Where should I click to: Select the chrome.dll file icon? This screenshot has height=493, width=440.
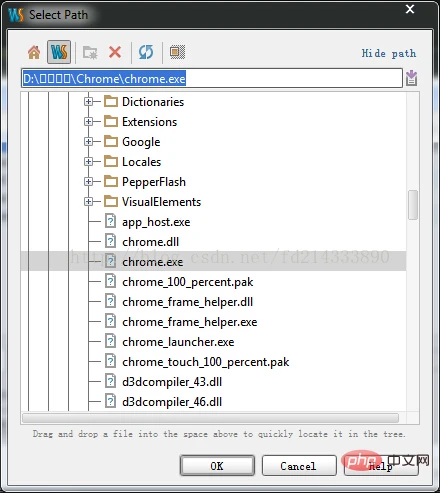[x=110, y=241]
